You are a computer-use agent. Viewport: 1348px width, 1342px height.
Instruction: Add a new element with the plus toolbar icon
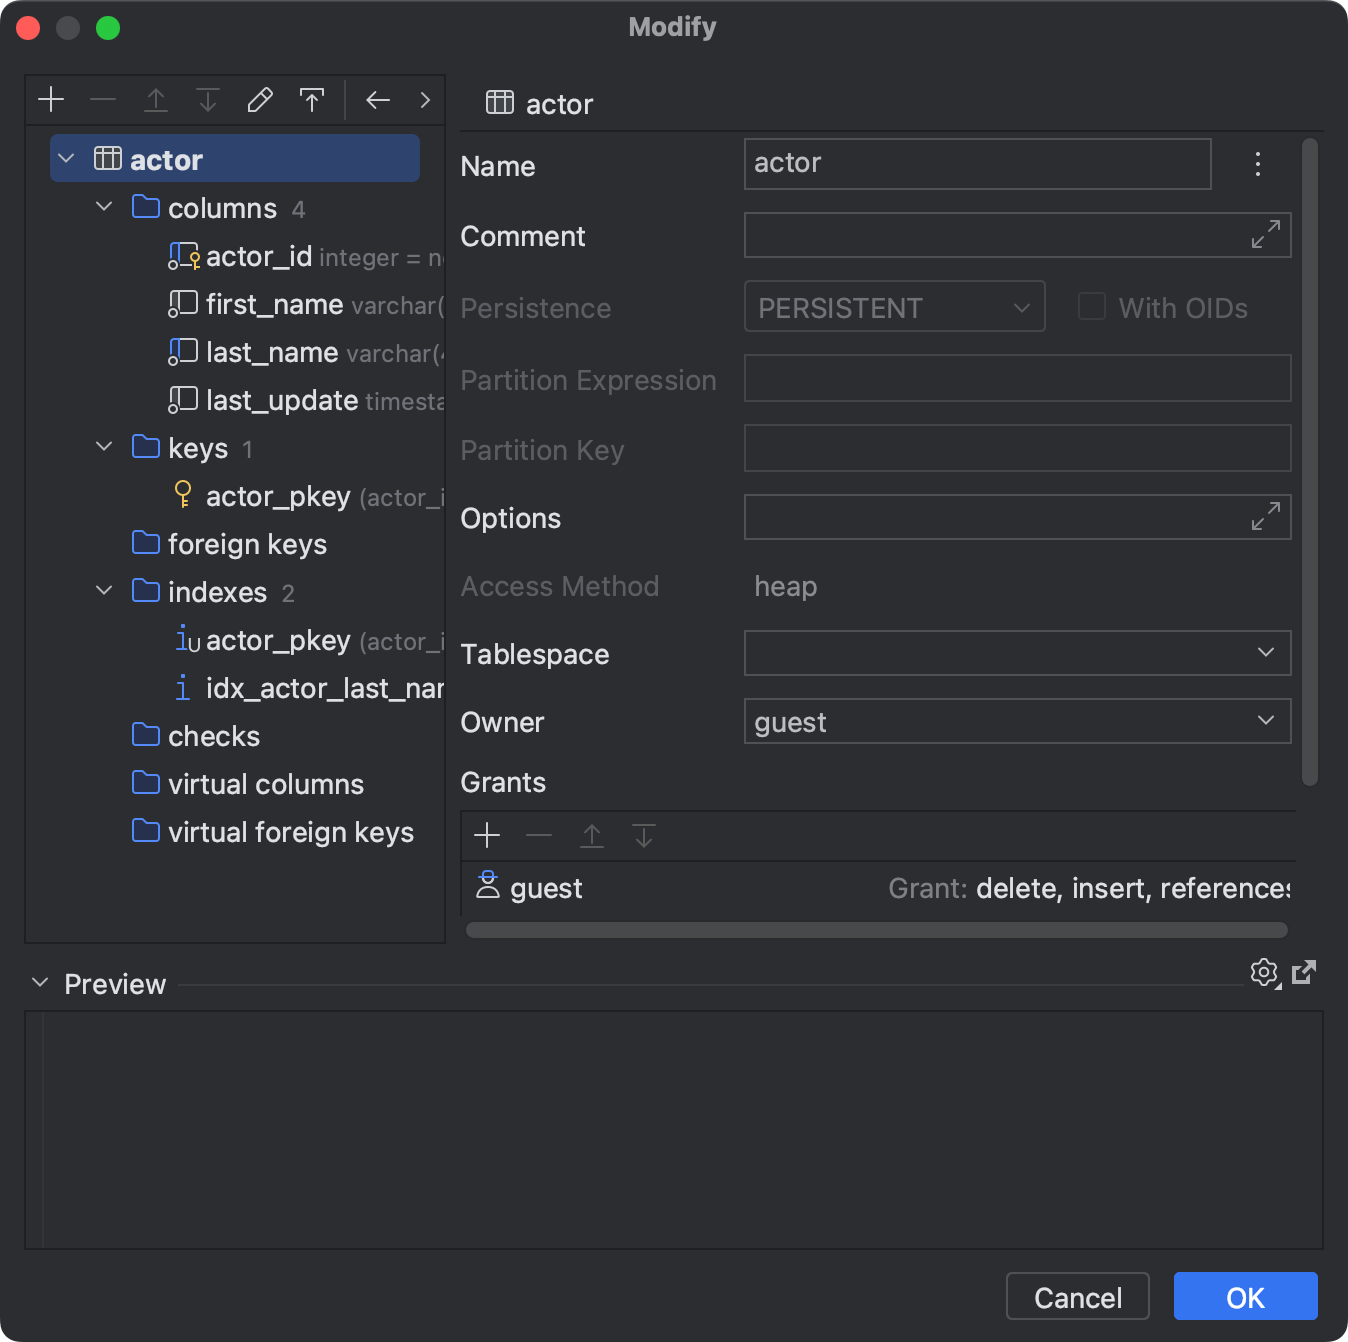pos(50,99)
